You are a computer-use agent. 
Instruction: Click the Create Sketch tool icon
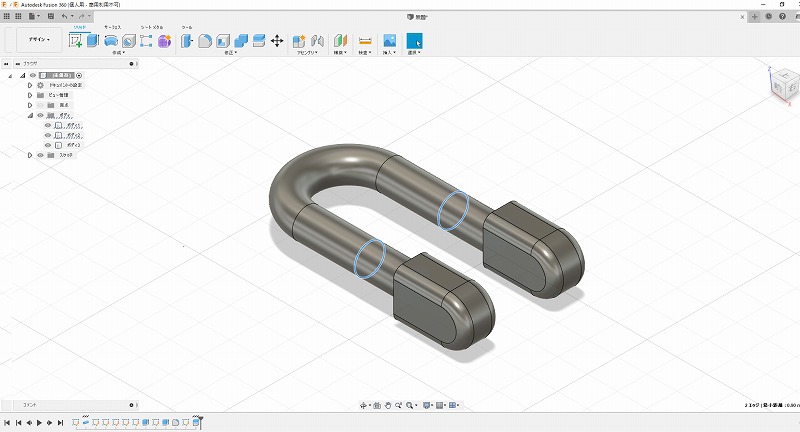[75, 41]
